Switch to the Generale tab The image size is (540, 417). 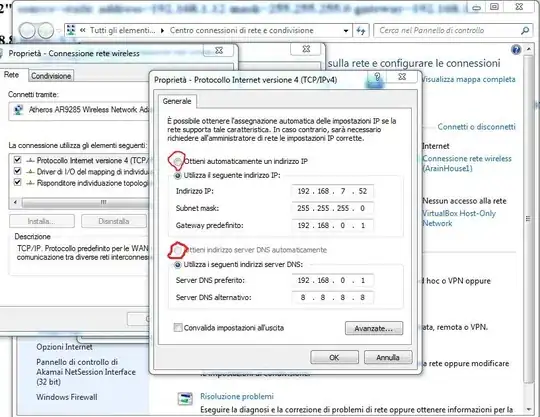pos(177,101)
